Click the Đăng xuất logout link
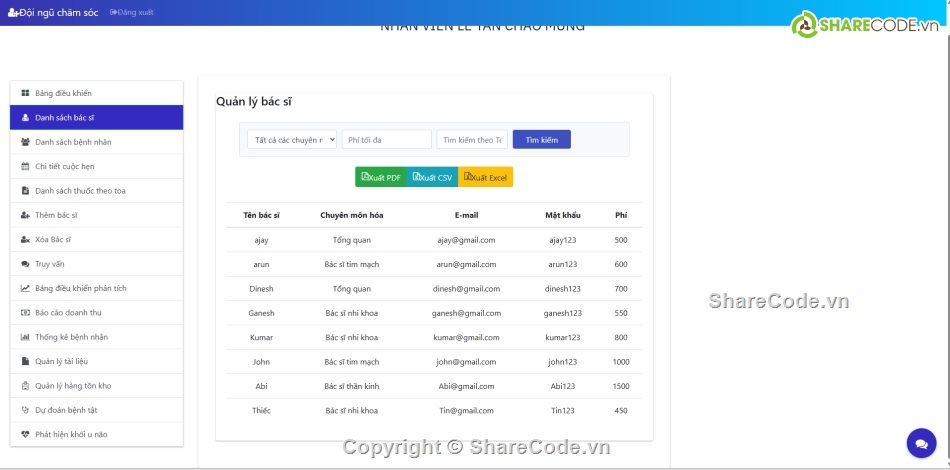This screenshot has width=950, height=470. coord(131,12)
